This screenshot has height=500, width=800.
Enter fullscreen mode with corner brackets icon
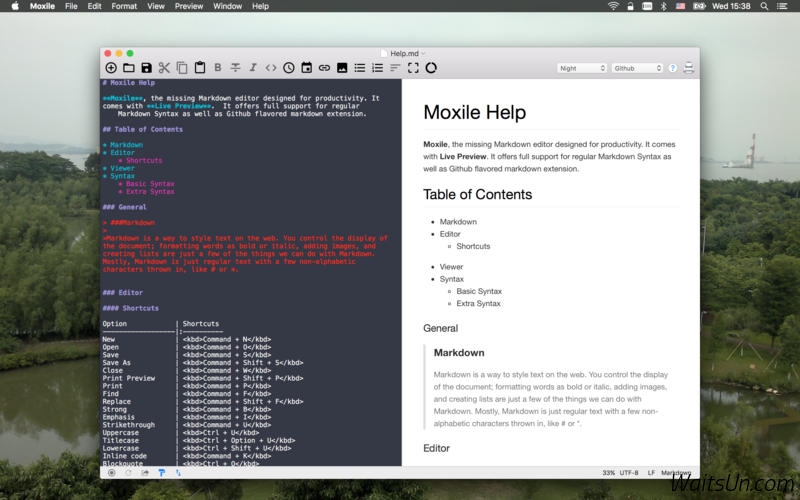(x=413, y=68)
